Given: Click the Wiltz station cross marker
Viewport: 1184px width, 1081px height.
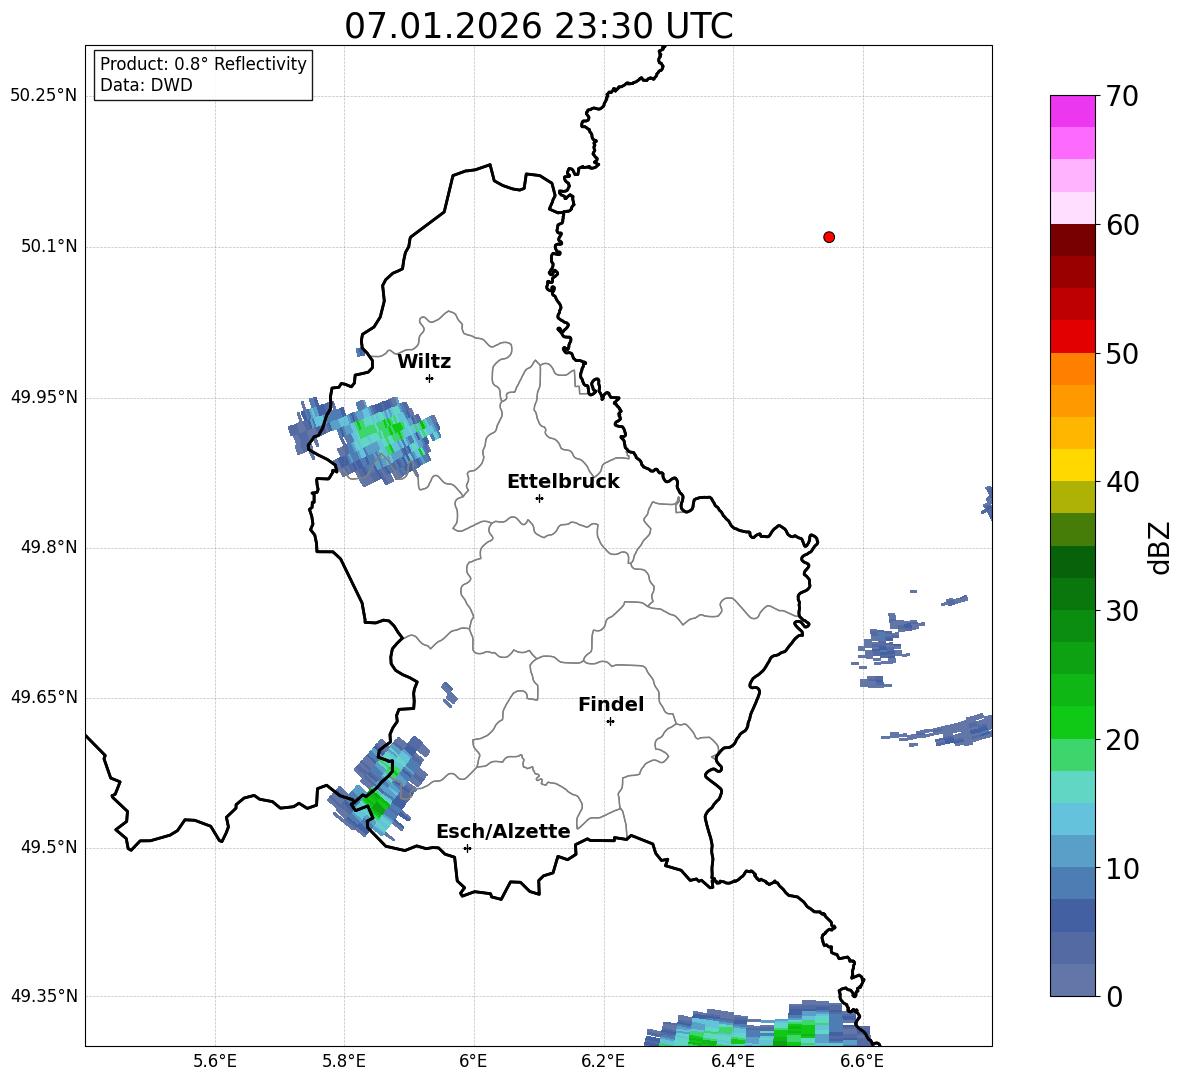Looking at the screenshot, I should tap(430, 378).
